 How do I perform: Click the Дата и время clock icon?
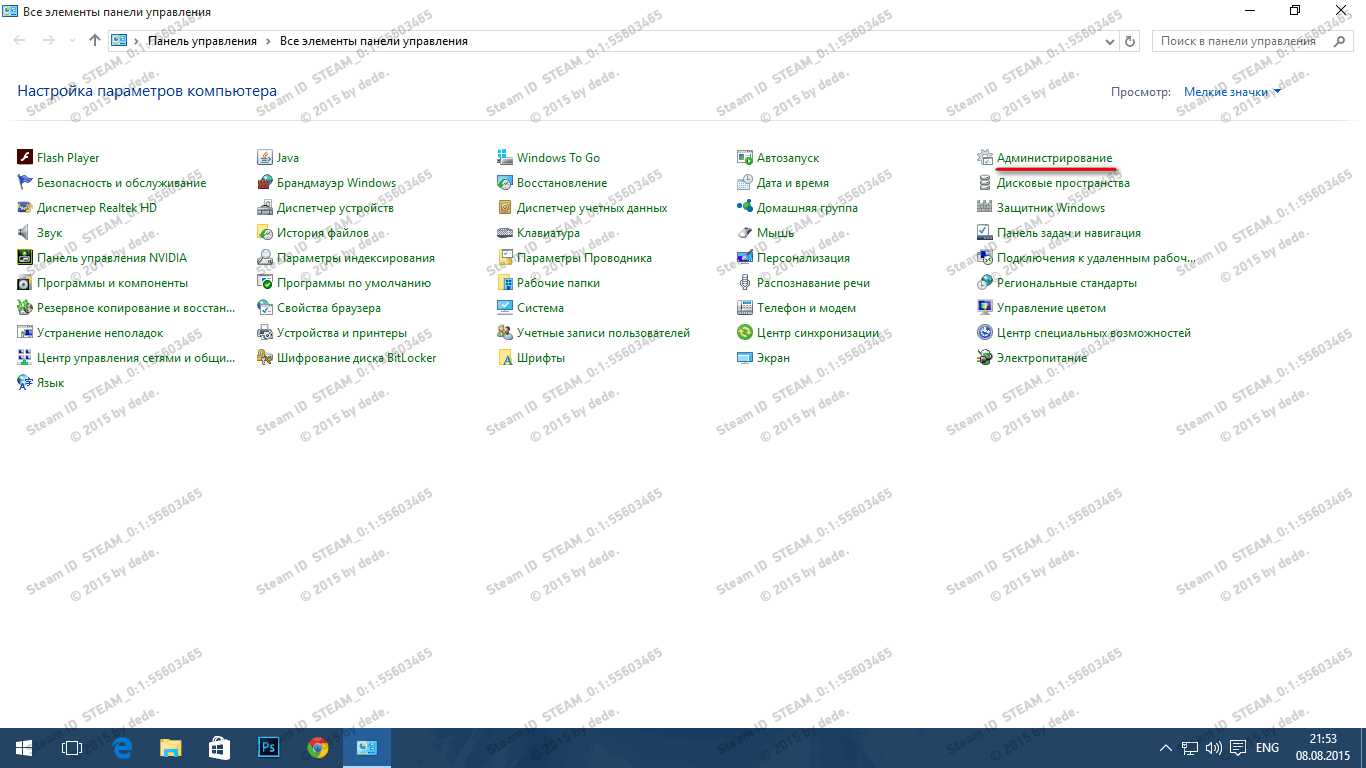pos(745,183)
